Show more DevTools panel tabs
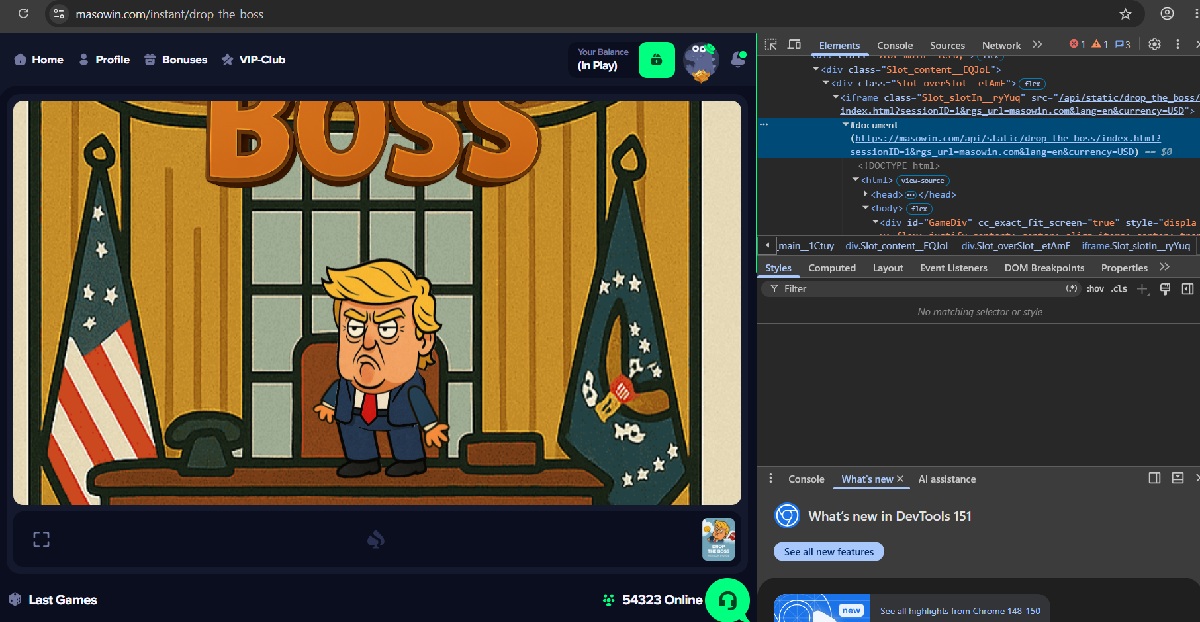Viewport: 1200px width, 622px height. pyautogui.click(x=1037, y=44)
